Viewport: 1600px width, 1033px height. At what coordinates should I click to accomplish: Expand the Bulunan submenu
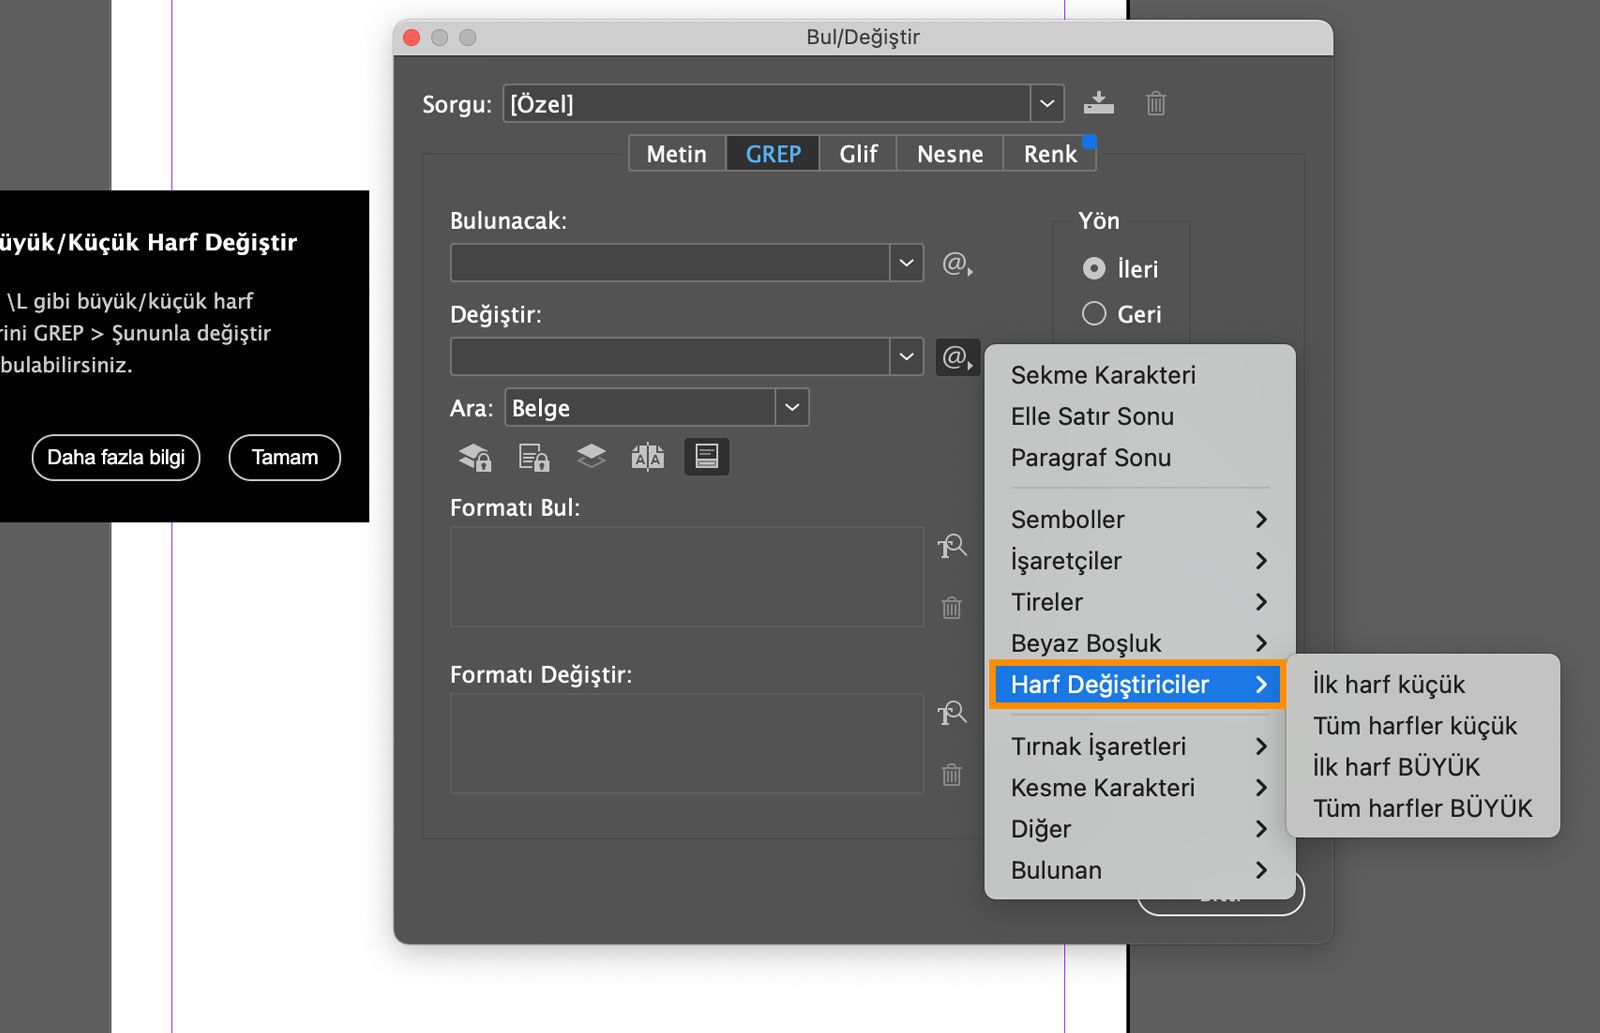(1140, 870)
